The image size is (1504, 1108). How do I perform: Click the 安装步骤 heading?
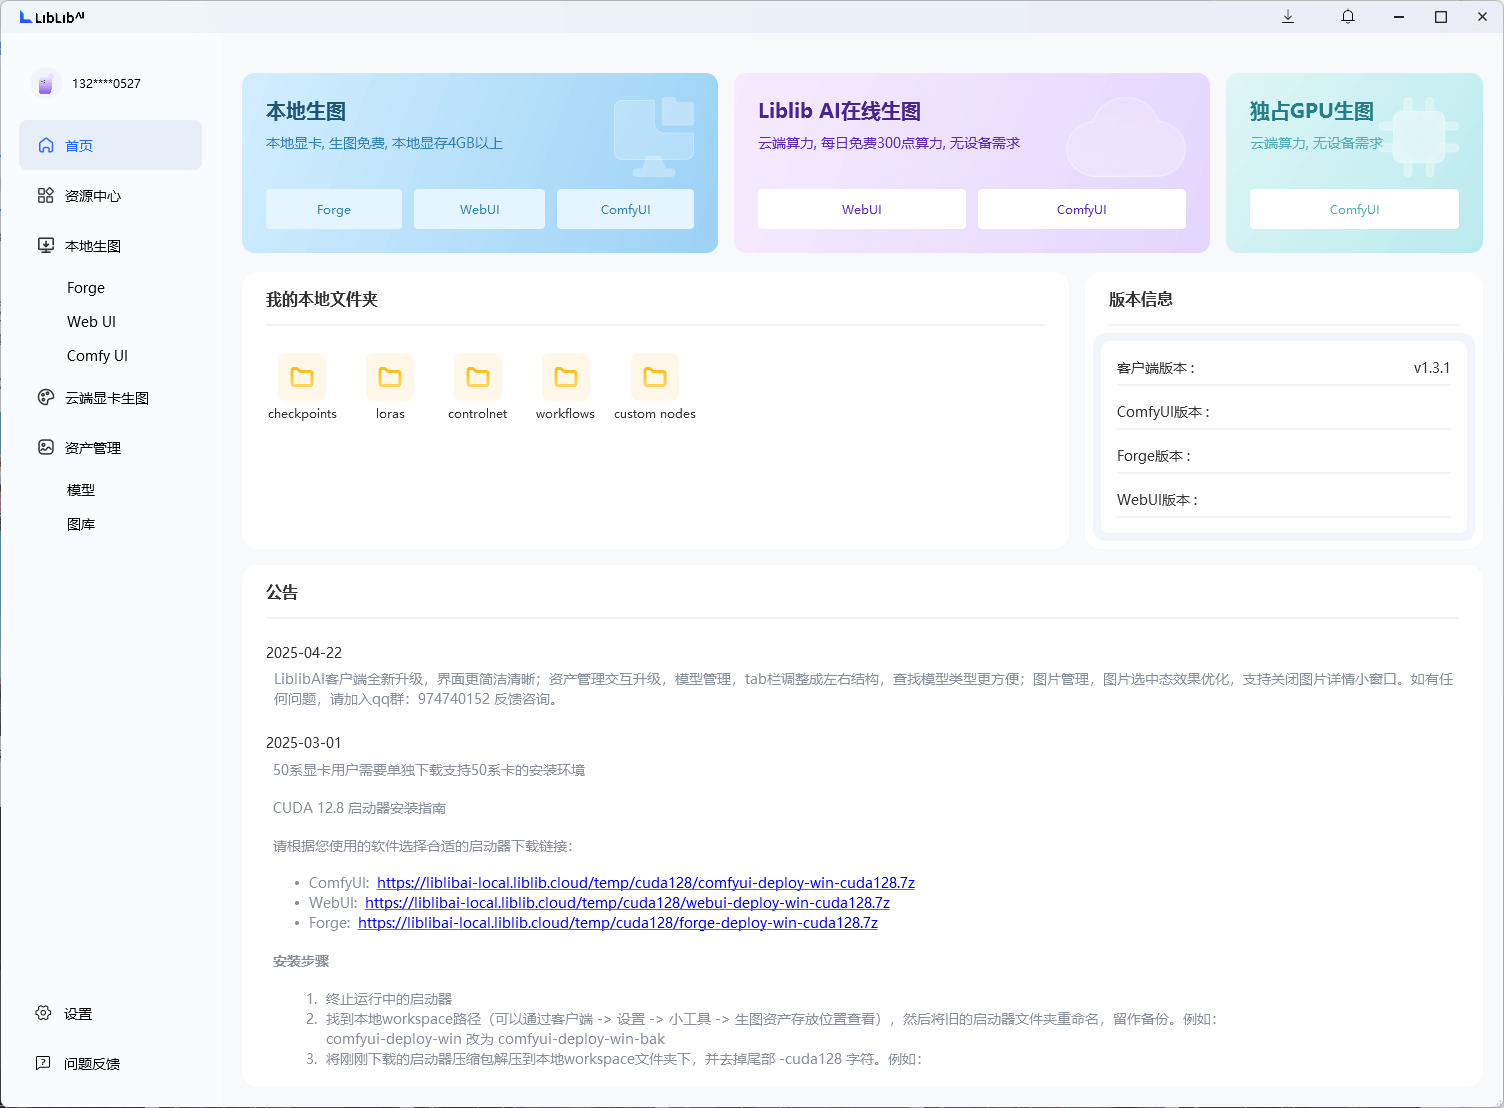pos(301,961)
